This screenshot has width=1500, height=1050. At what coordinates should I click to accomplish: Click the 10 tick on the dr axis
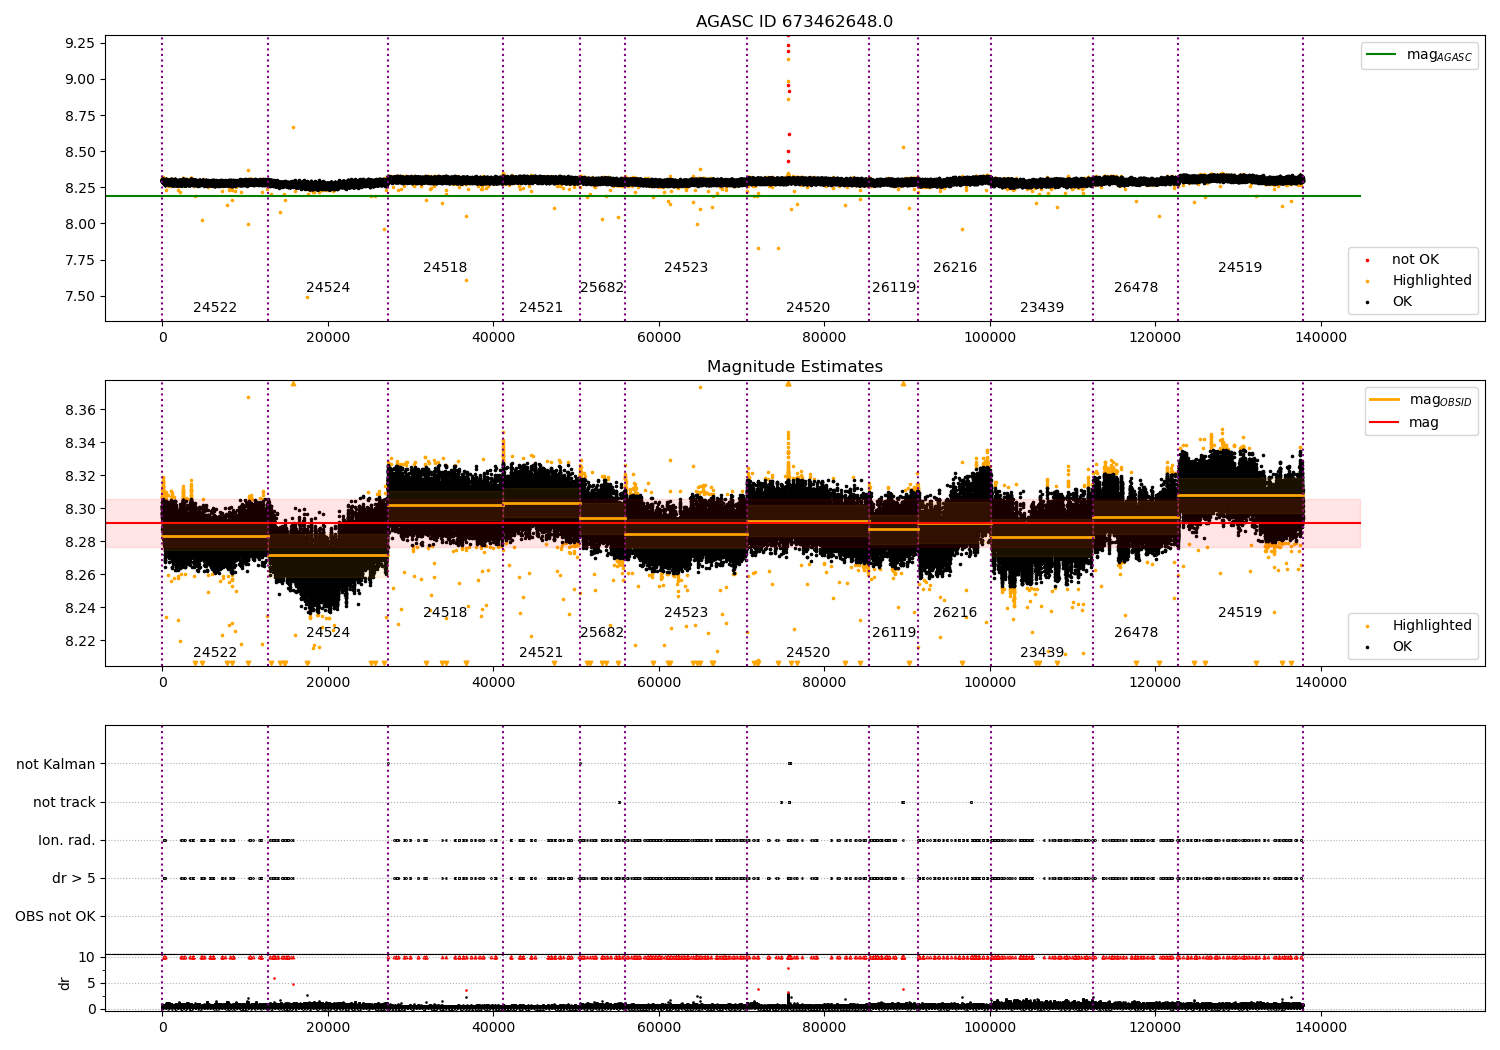(87, 957)
